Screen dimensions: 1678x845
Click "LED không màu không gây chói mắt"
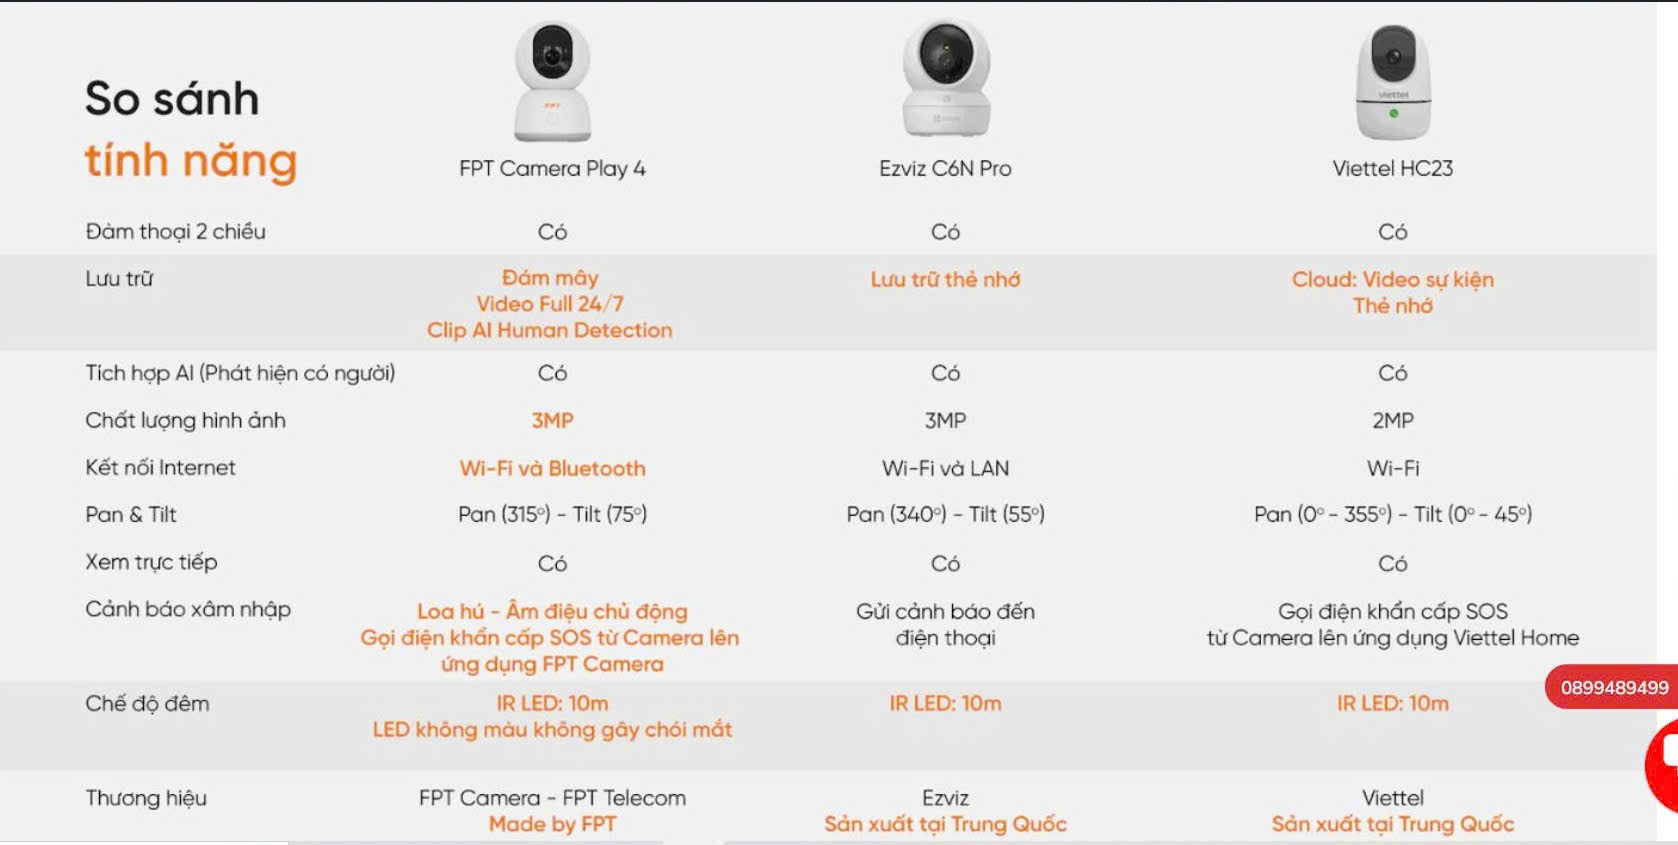point(552,730)
